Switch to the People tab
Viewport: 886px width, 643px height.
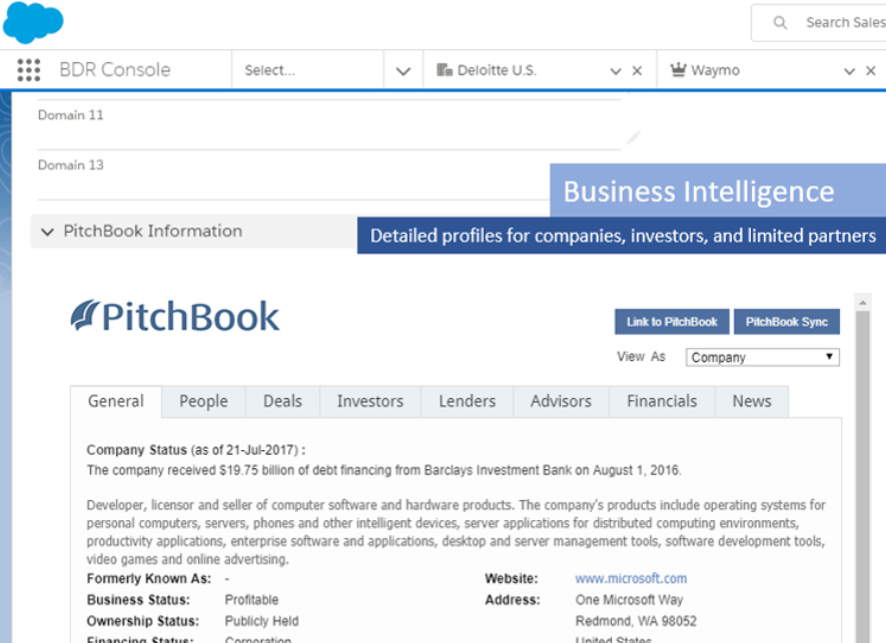[x=203, y=401]
